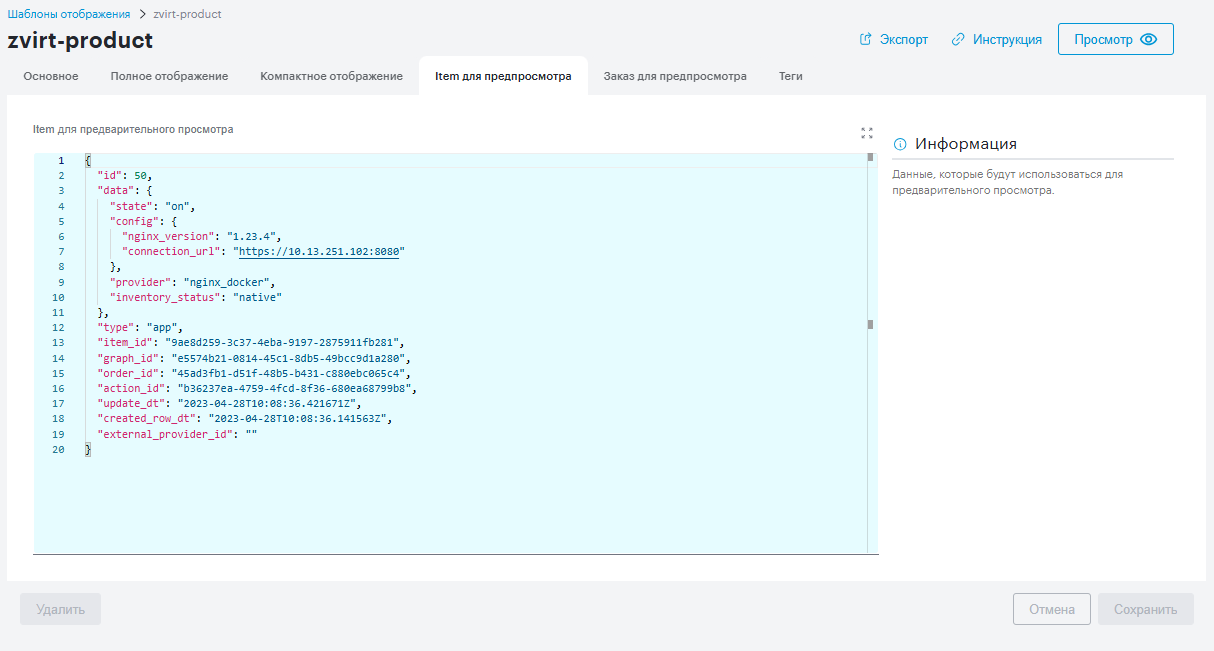1214x651 pixels.
Task: Click the Отмена button
Action: (x=1052, y=609)
